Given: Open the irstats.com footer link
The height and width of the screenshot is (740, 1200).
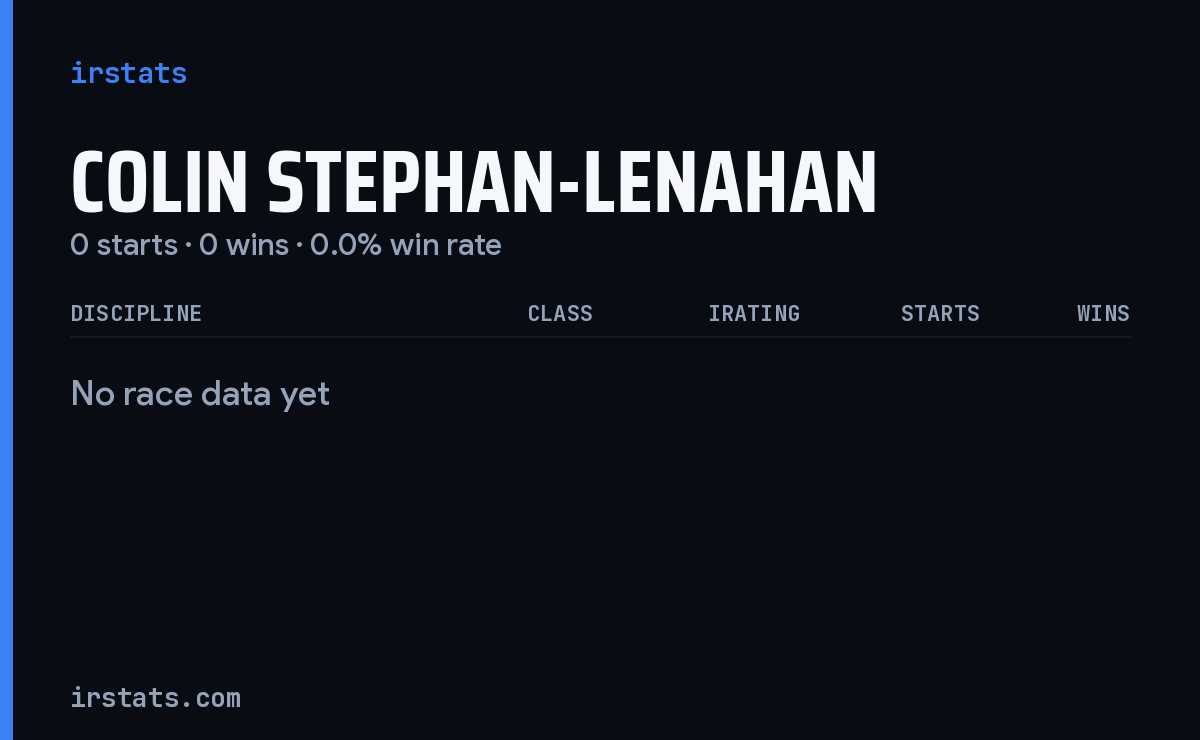Looking at the screenshot, I should 155,697.
